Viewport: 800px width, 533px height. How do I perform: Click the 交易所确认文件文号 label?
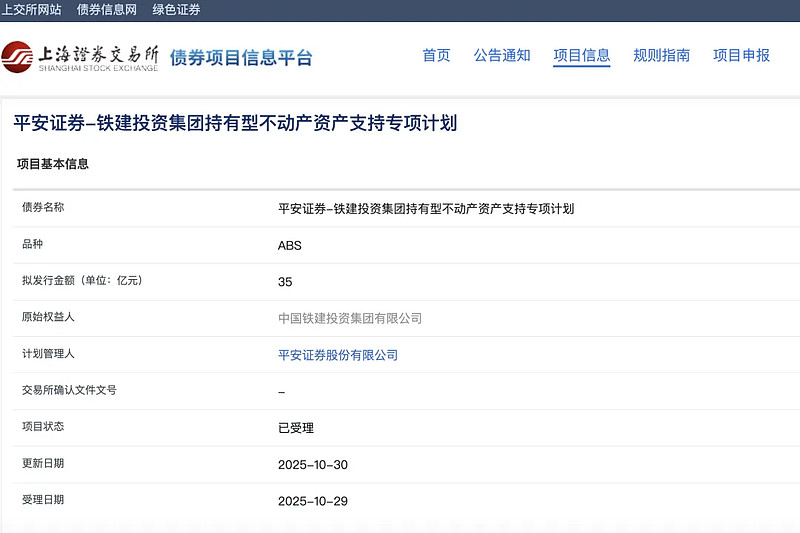(x=69, y=390)
